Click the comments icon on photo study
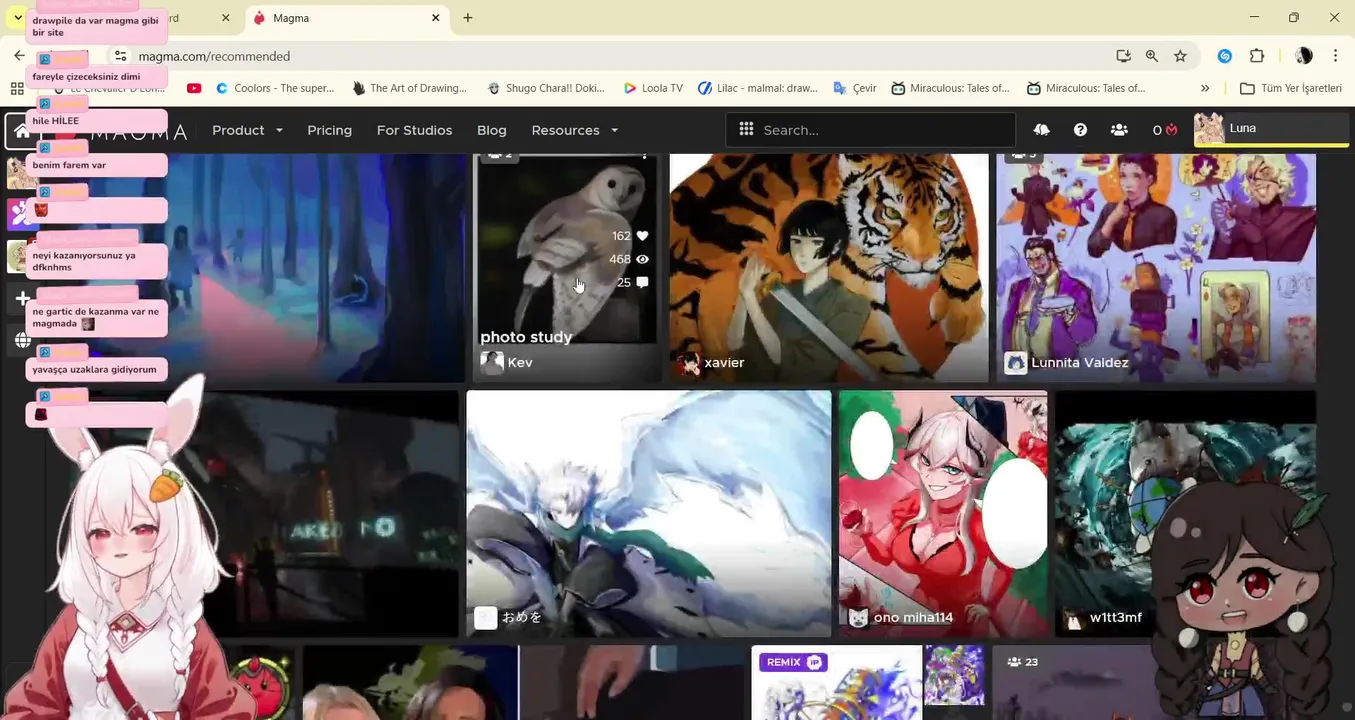Viewport: 1355px width, 720px height. point(642,283)
